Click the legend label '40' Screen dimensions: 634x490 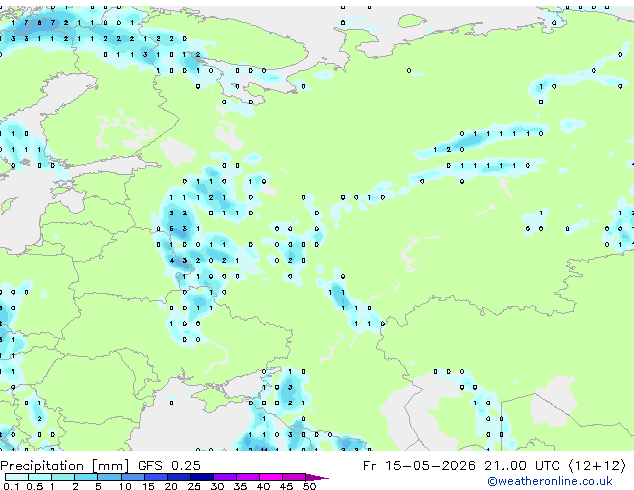pos(264,486)
